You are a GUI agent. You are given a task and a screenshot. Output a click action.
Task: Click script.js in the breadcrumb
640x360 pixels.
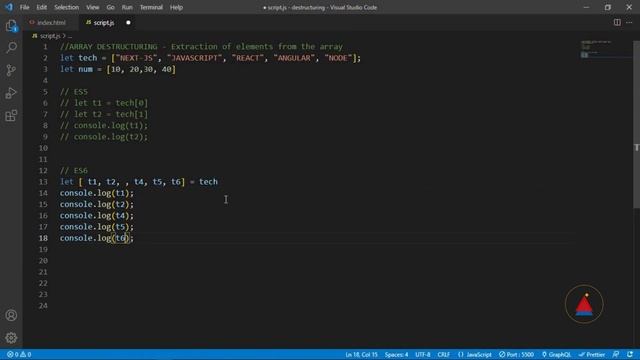(x=50, y=36)
